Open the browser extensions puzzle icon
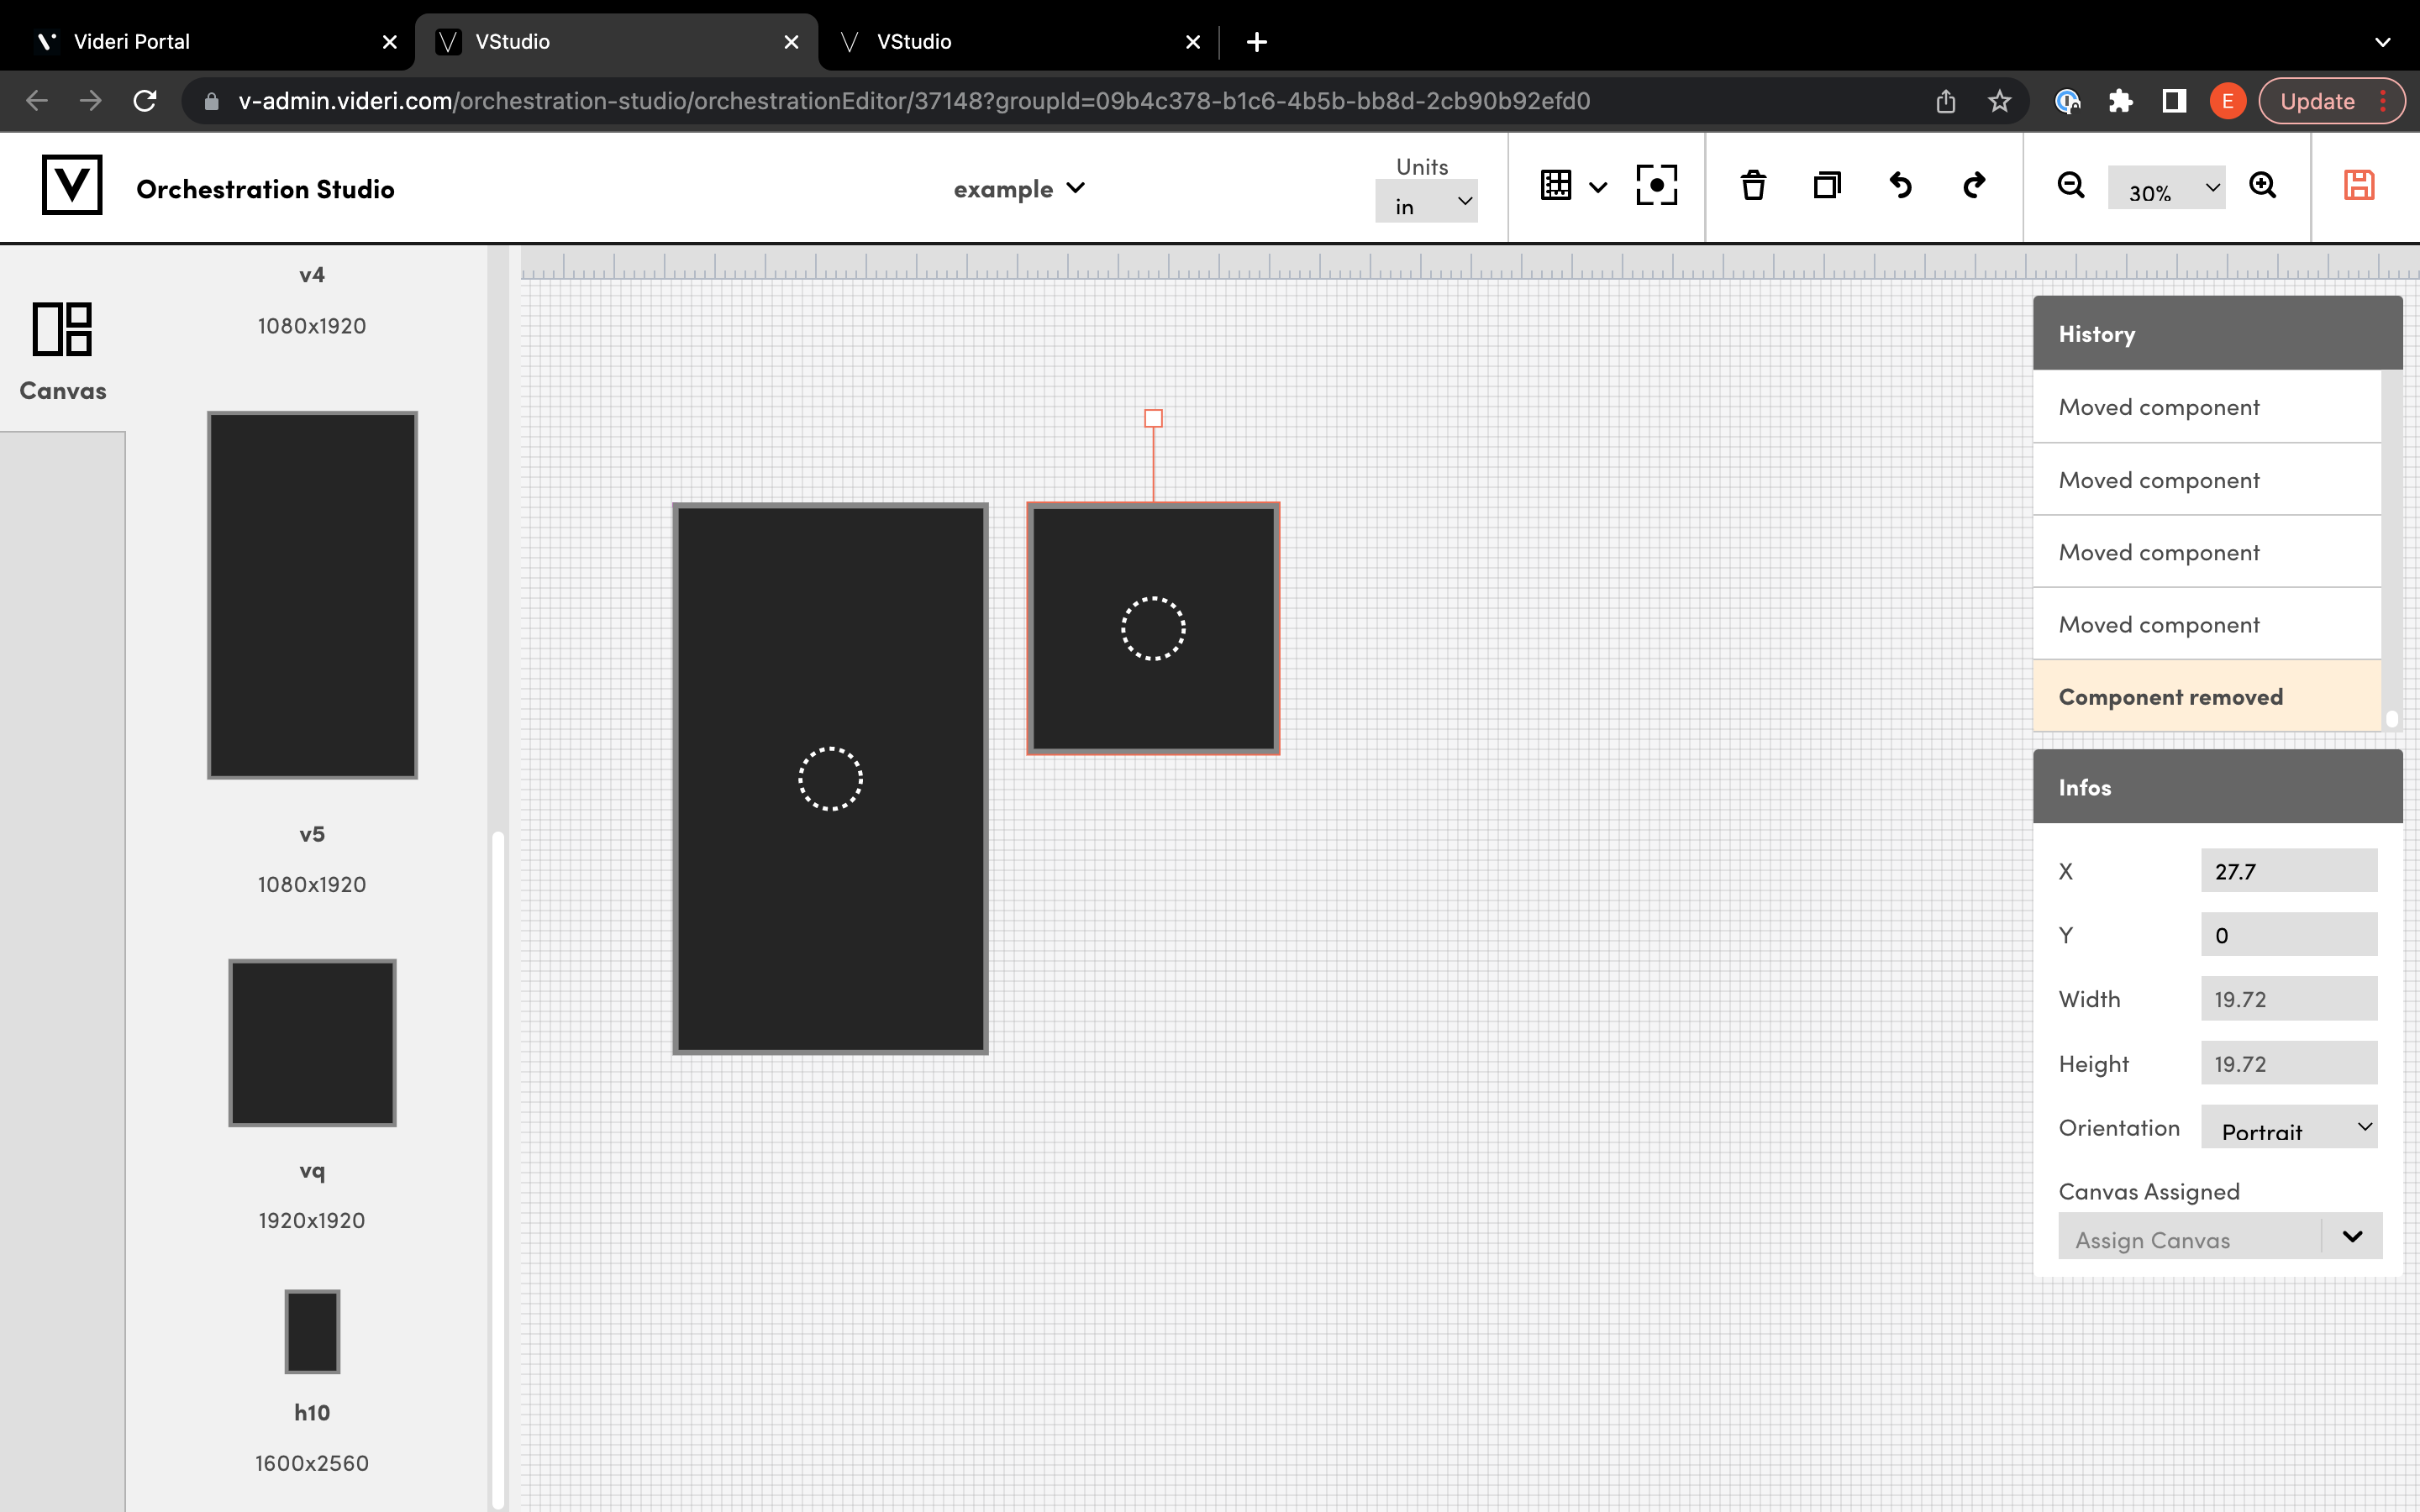This screenshot has width=2420, height=1512. pos(2120,101)
